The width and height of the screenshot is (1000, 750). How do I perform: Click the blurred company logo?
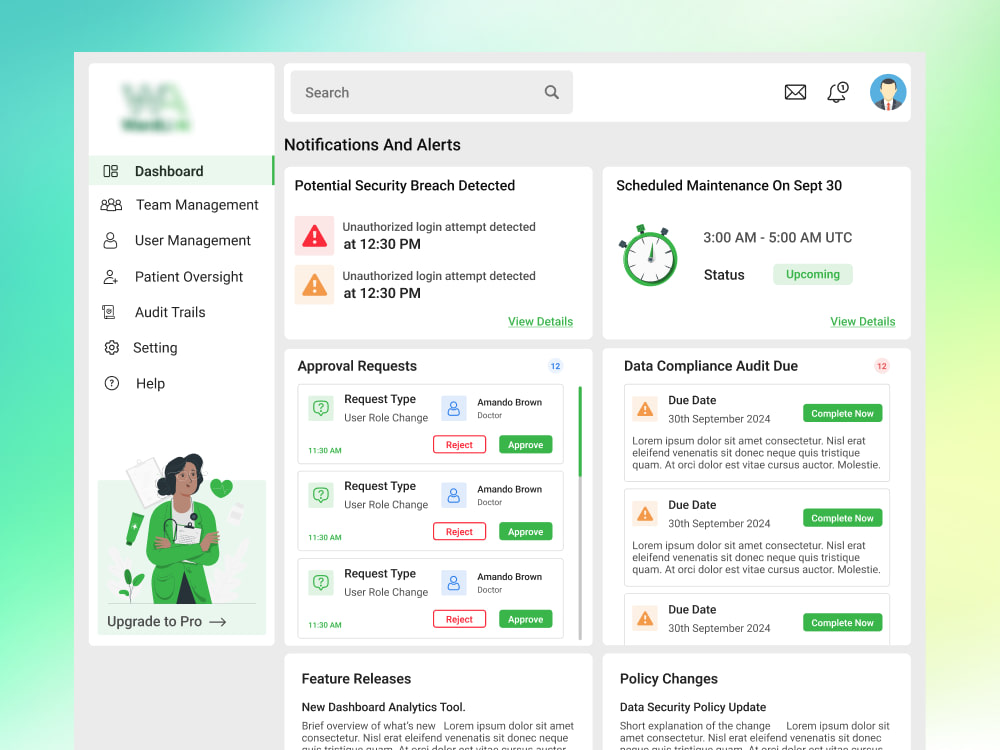point(156,107)
